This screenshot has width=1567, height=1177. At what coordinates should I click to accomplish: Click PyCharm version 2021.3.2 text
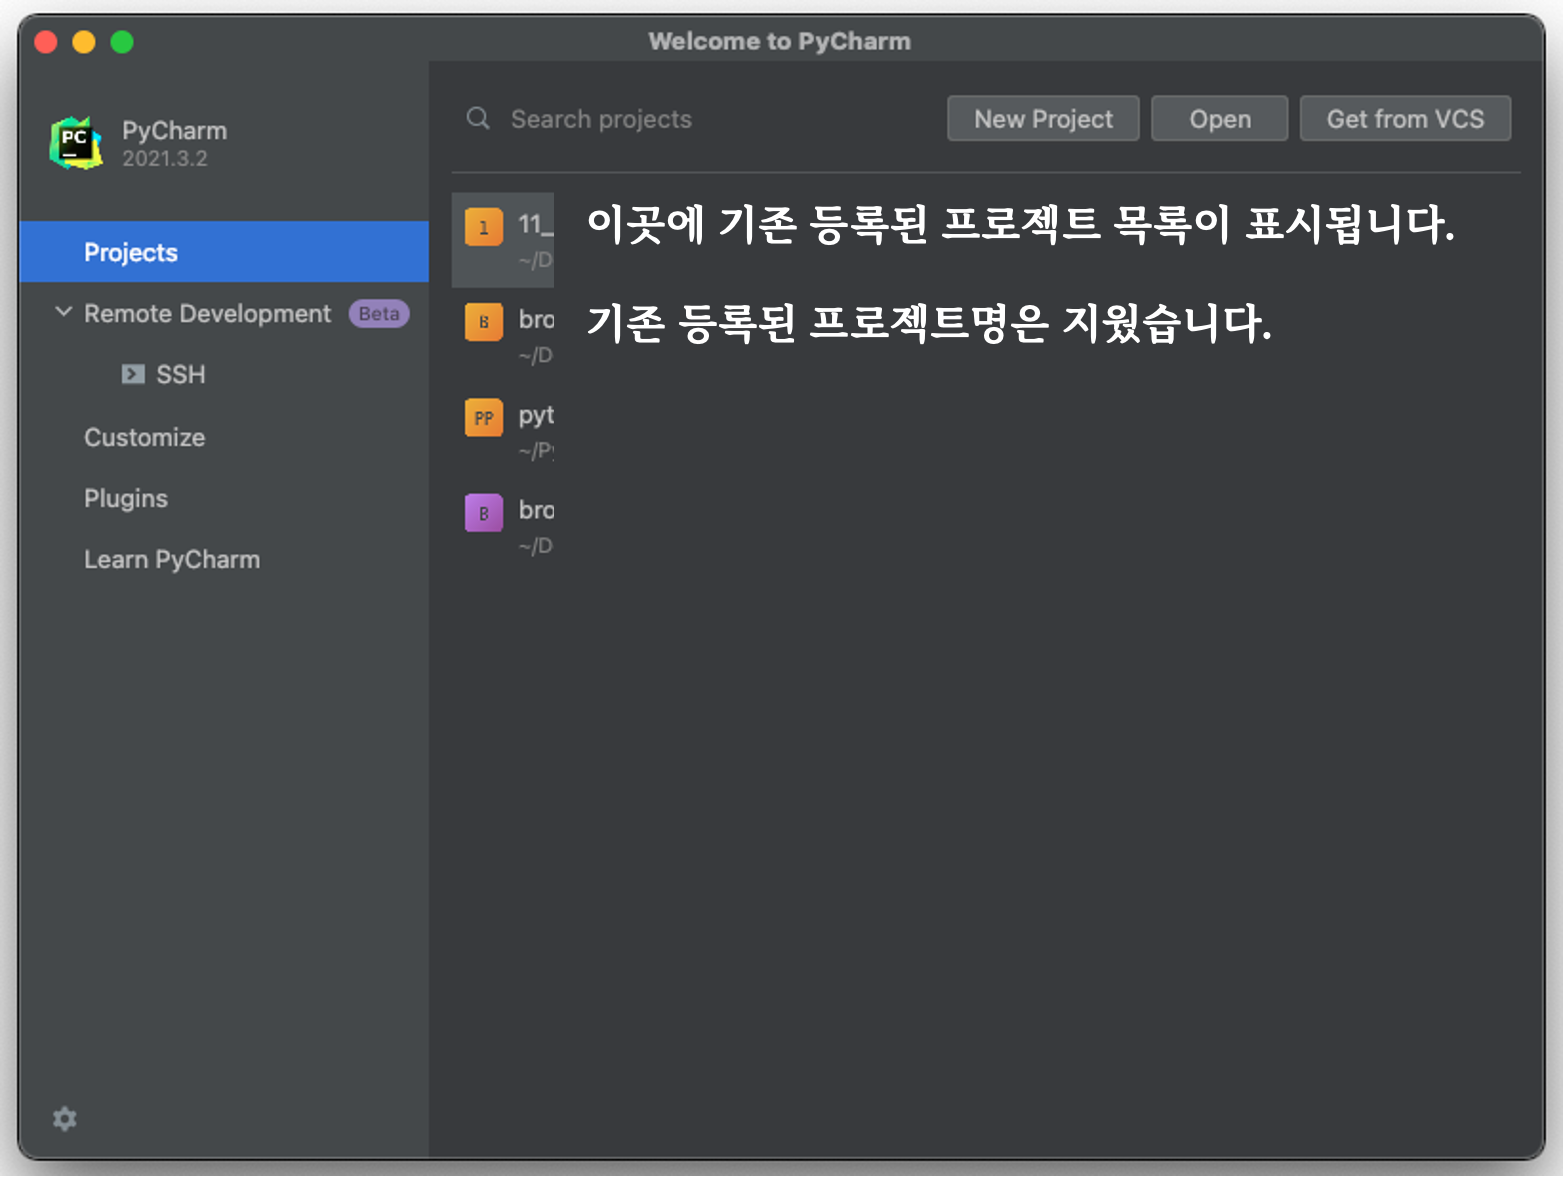click(x=165, y=158)
